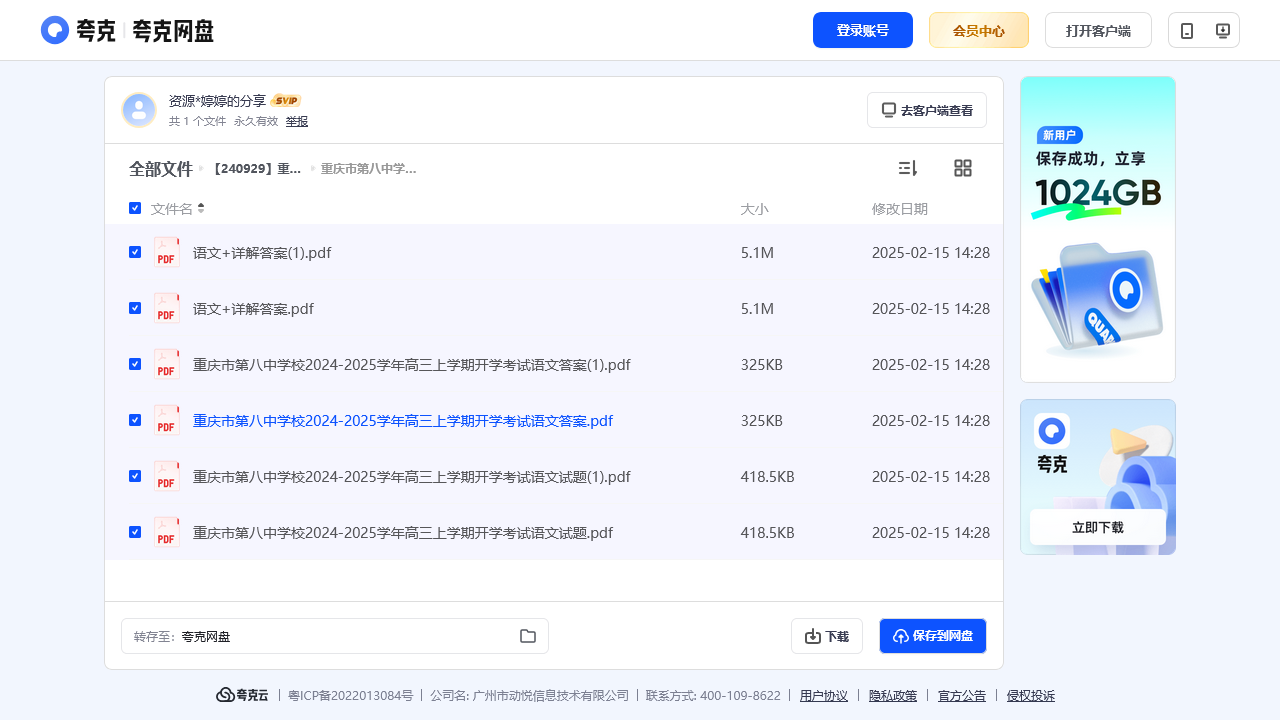Switch to grid view icon
Viewport: 1280px width, 720px height.
click(963, 168)
